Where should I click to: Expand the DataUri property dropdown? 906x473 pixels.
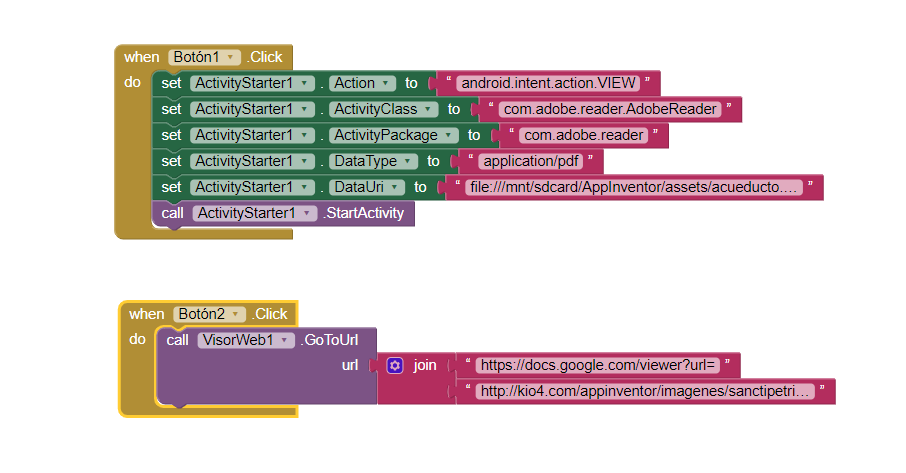point(396,187)
